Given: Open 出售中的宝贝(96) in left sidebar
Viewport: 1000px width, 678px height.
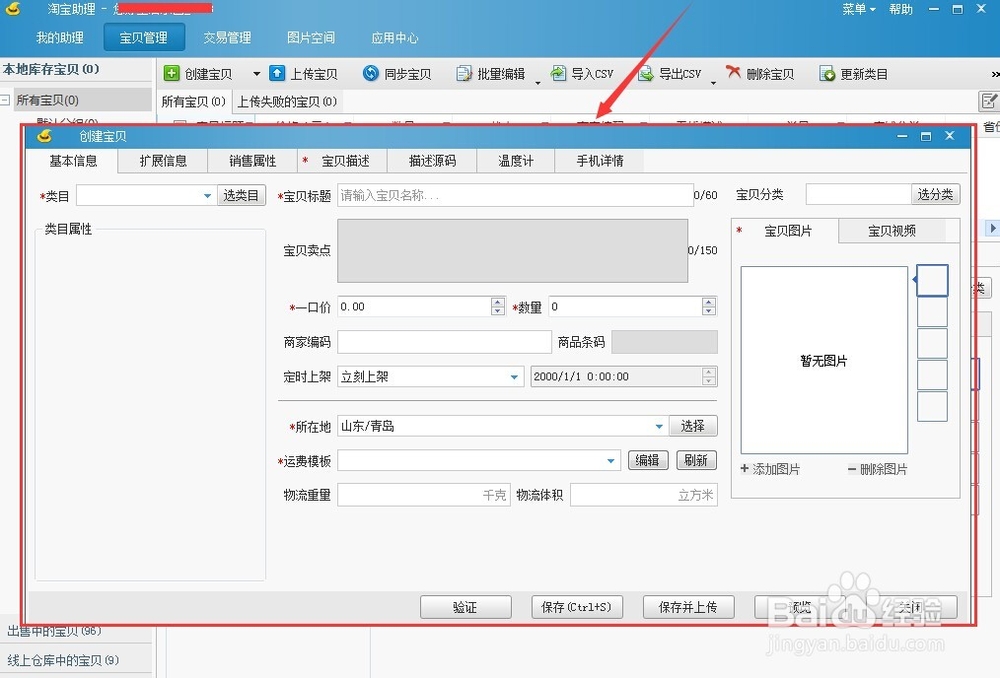Looking at the screenshot, I should tap(55, 631).
